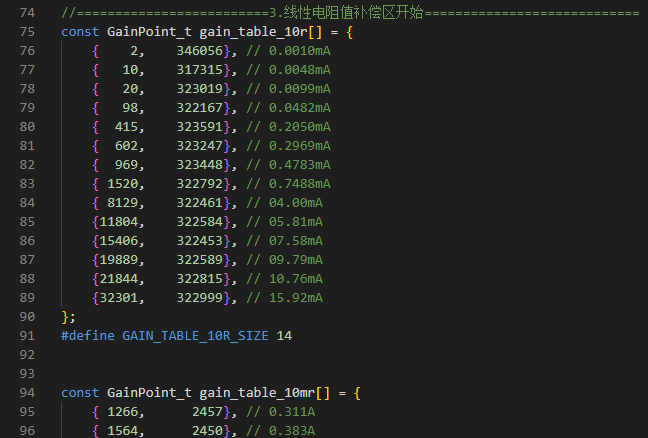648x438 pixels.
Task: Click the comment 0.383A on line 96
Action: (x=292, y=431)
